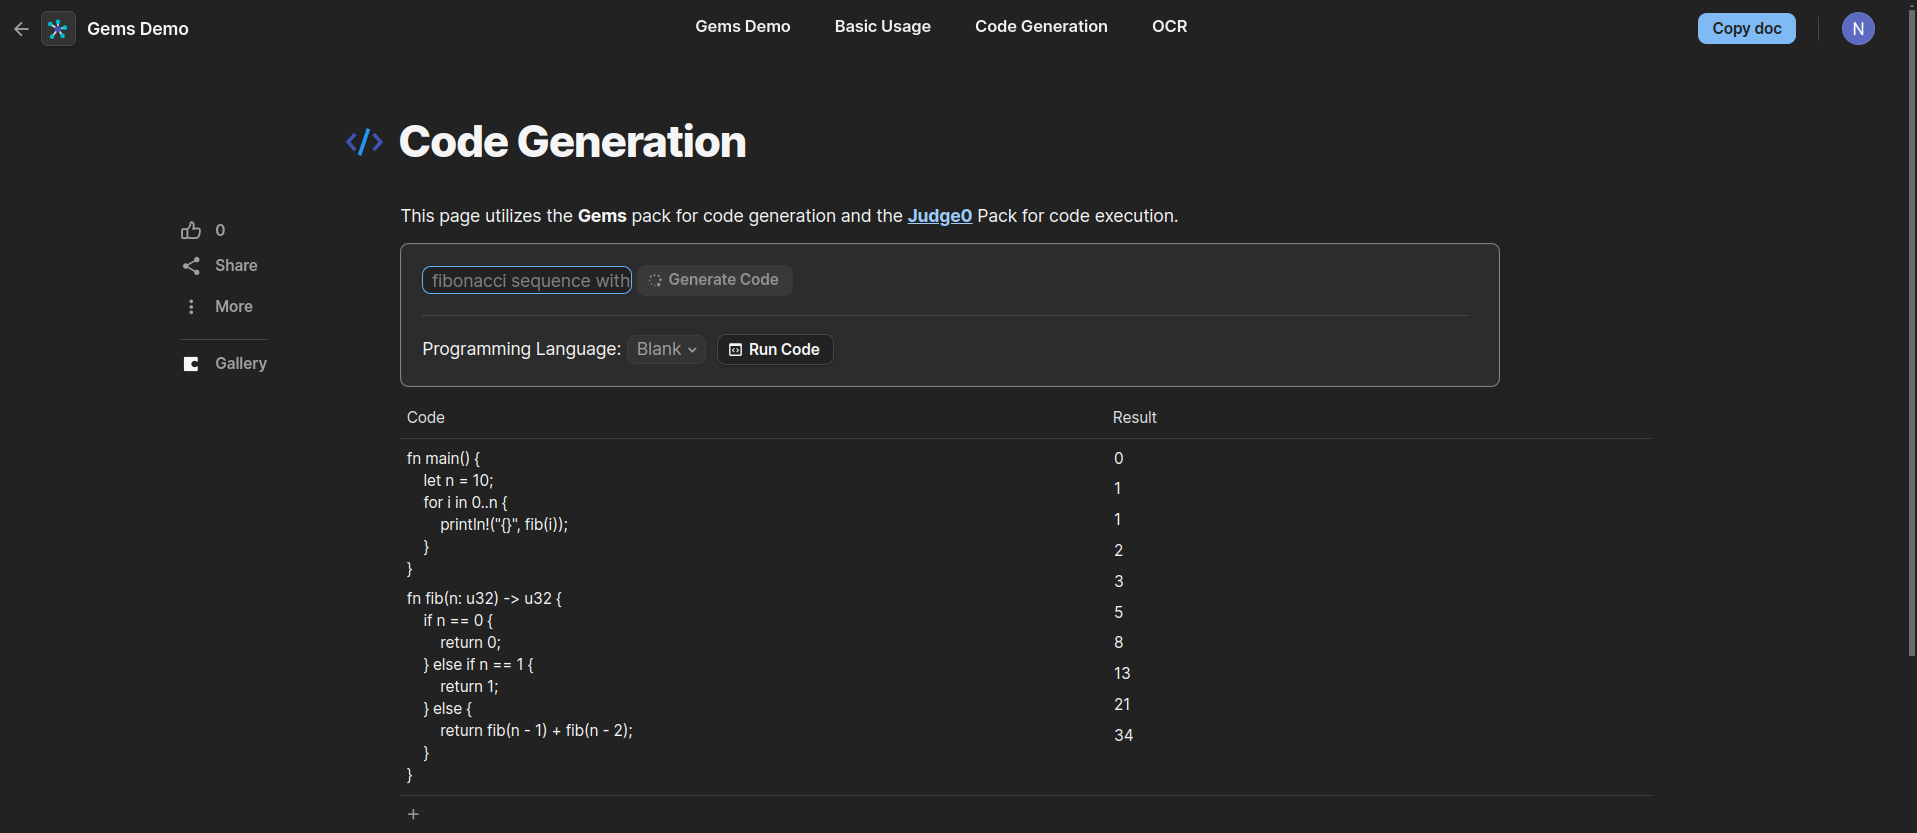The width and height of the screenshot is (1917, 833).
Task: Click the Generate Code button
Action: pos(715,280)
